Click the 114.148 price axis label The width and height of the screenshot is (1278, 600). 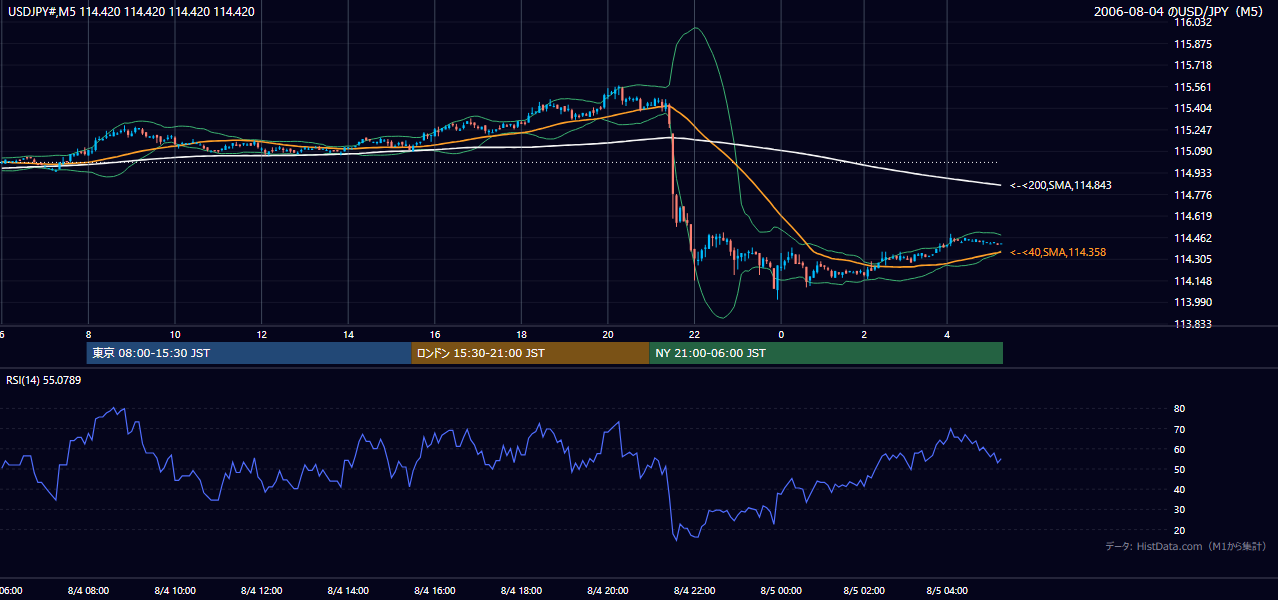click(1195, 281)
